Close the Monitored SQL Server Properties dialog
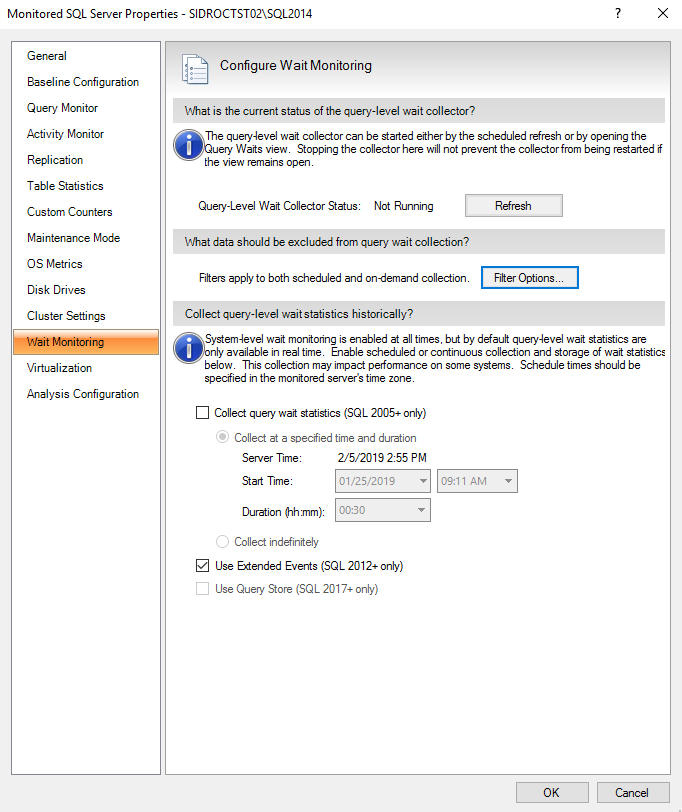The width and height of the screenshot is (682, 812). pos(663,13)
